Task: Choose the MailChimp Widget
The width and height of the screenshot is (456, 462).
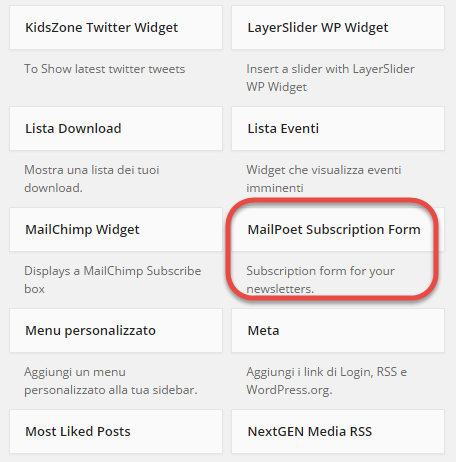Action: pyautogui.click(x=116, y=229)
